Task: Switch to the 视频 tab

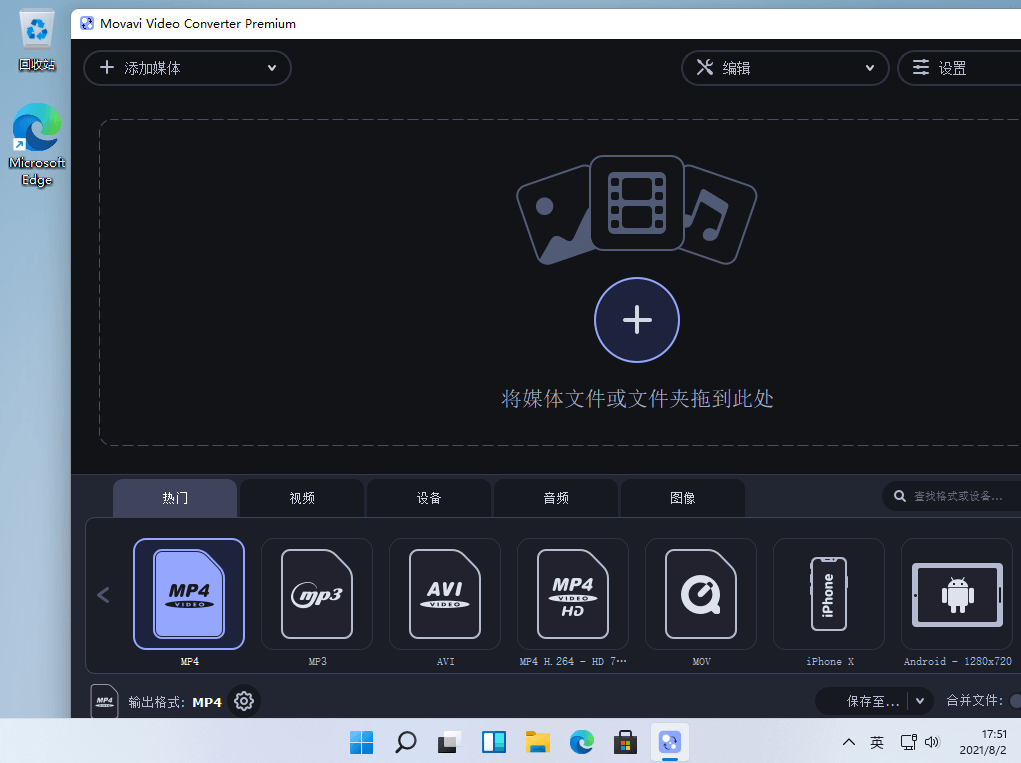Action: pyautogui.click(x=302, y=498)
